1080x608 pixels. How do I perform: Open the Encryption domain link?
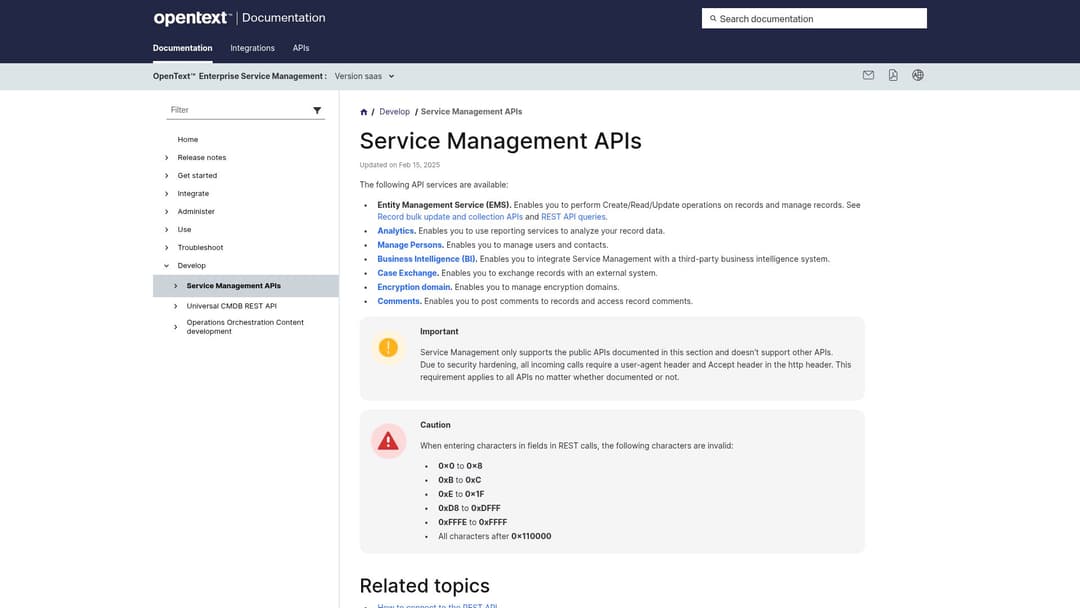[414, 287]
